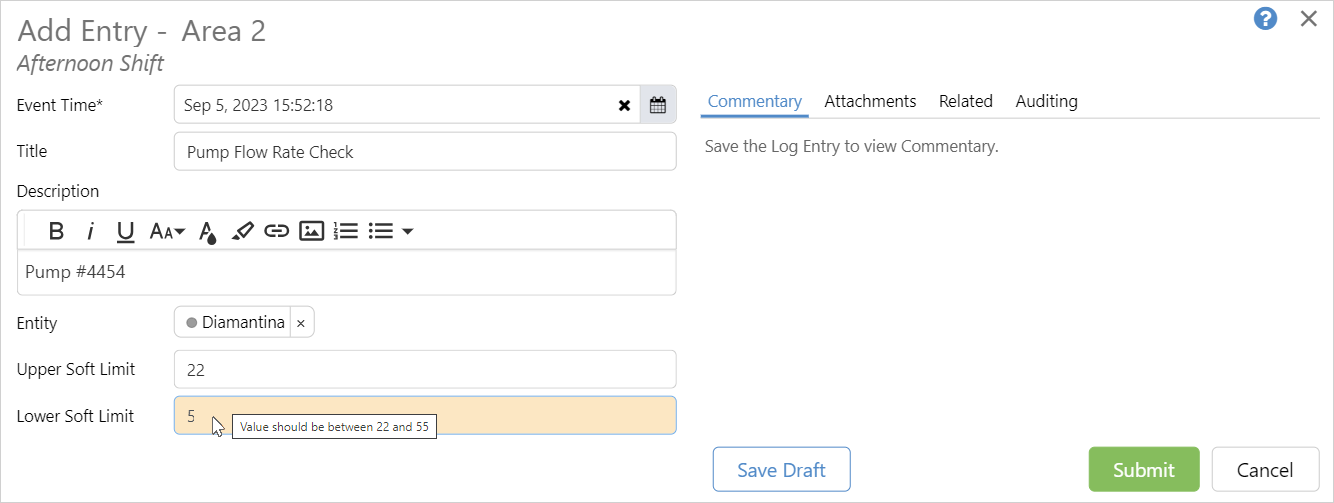The height and width of the screenshot is (503, 1334).
Task: Select the highlight marker tool
Action: [242, 231]
